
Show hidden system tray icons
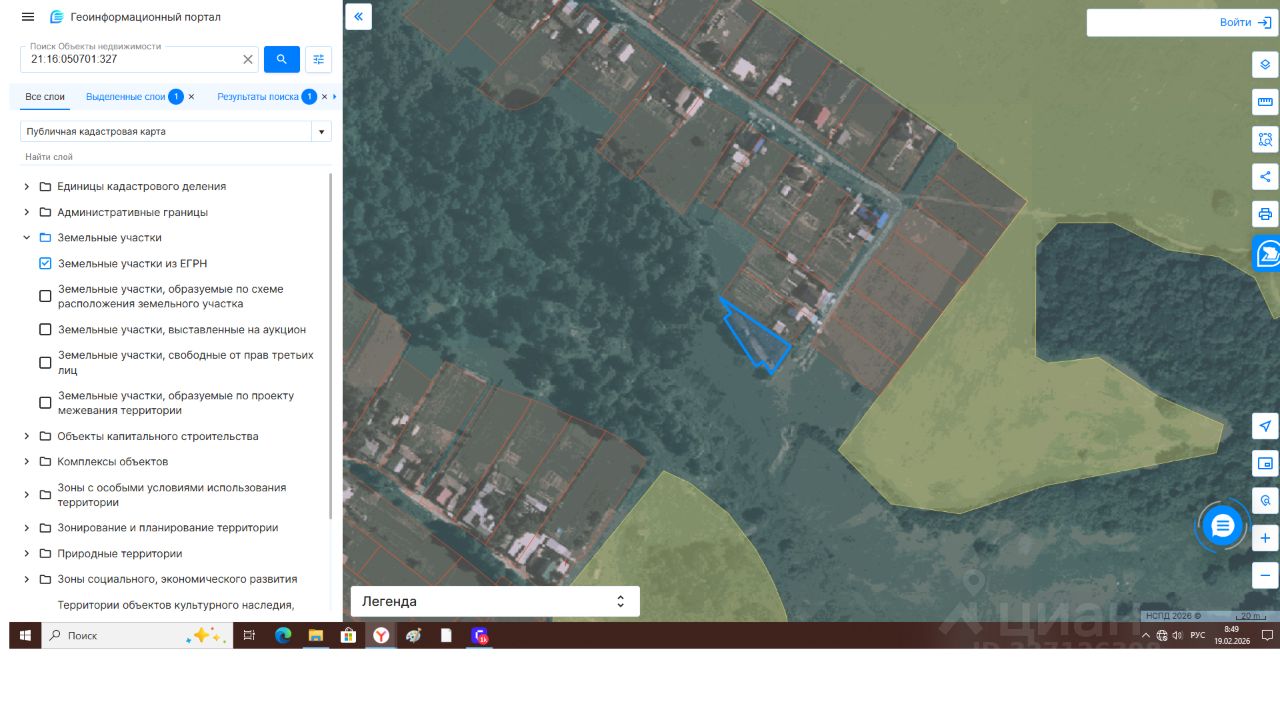1146,635
